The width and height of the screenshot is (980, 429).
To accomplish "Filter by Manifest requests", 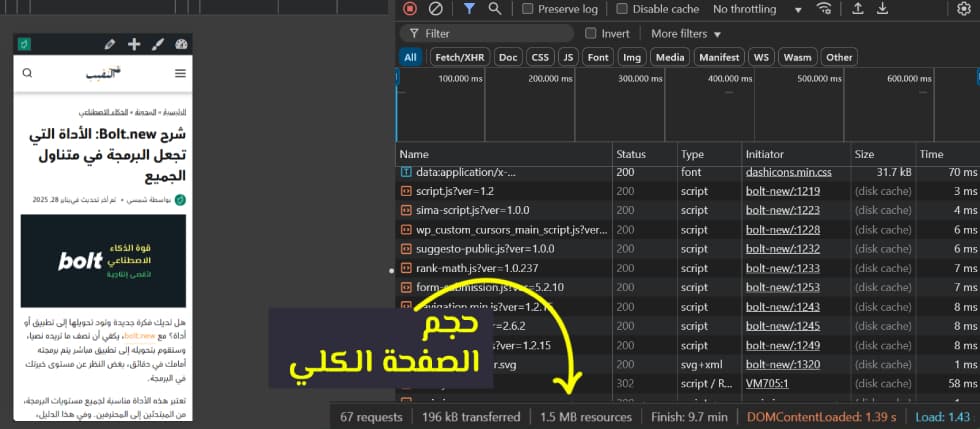I will pos(719,58).
